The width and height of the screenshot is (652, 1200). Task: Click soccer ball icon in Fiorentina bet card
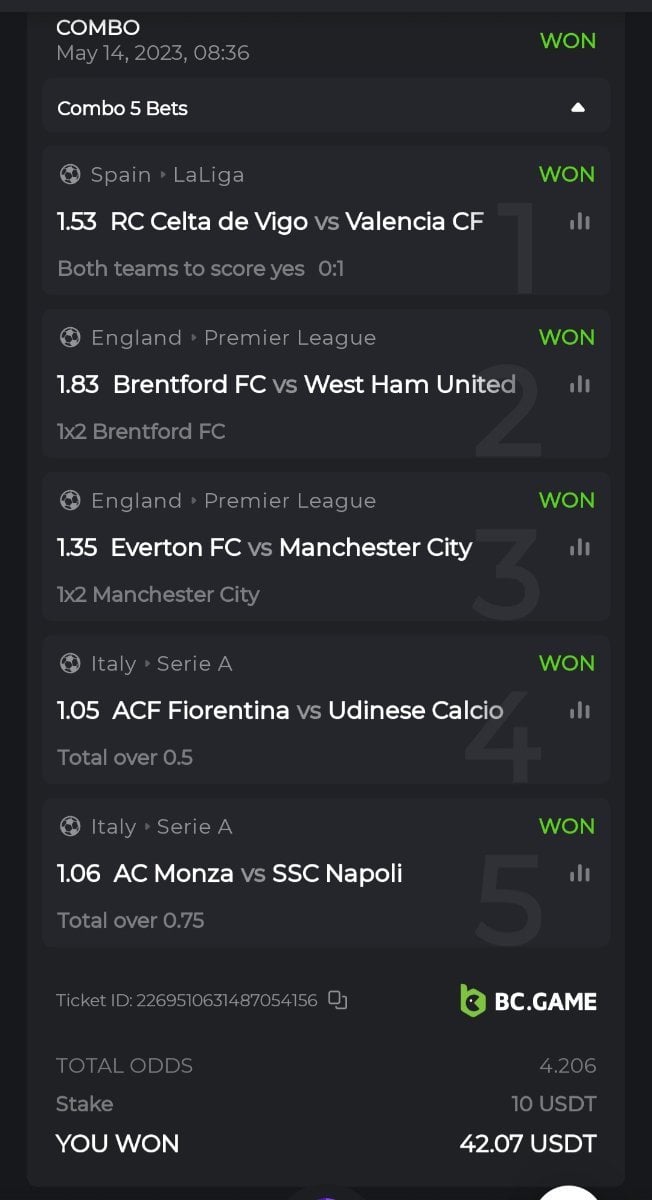(70, 664)
